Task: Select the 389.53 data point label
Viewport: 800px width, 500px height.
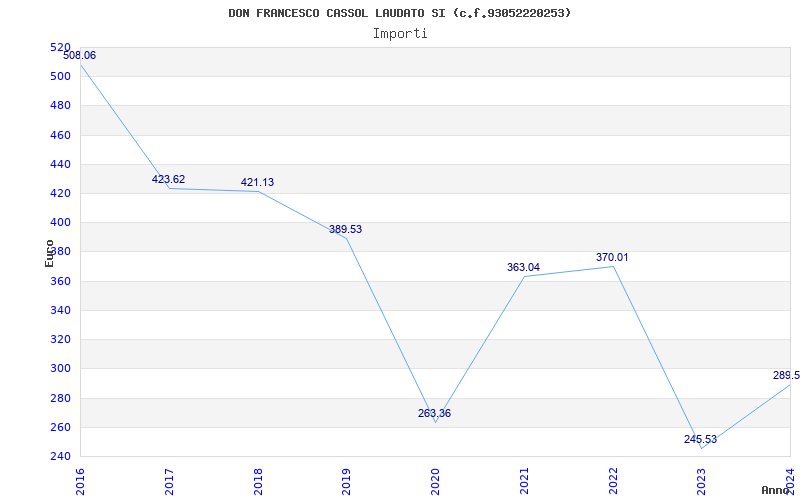Action: (x=345, y=230)
